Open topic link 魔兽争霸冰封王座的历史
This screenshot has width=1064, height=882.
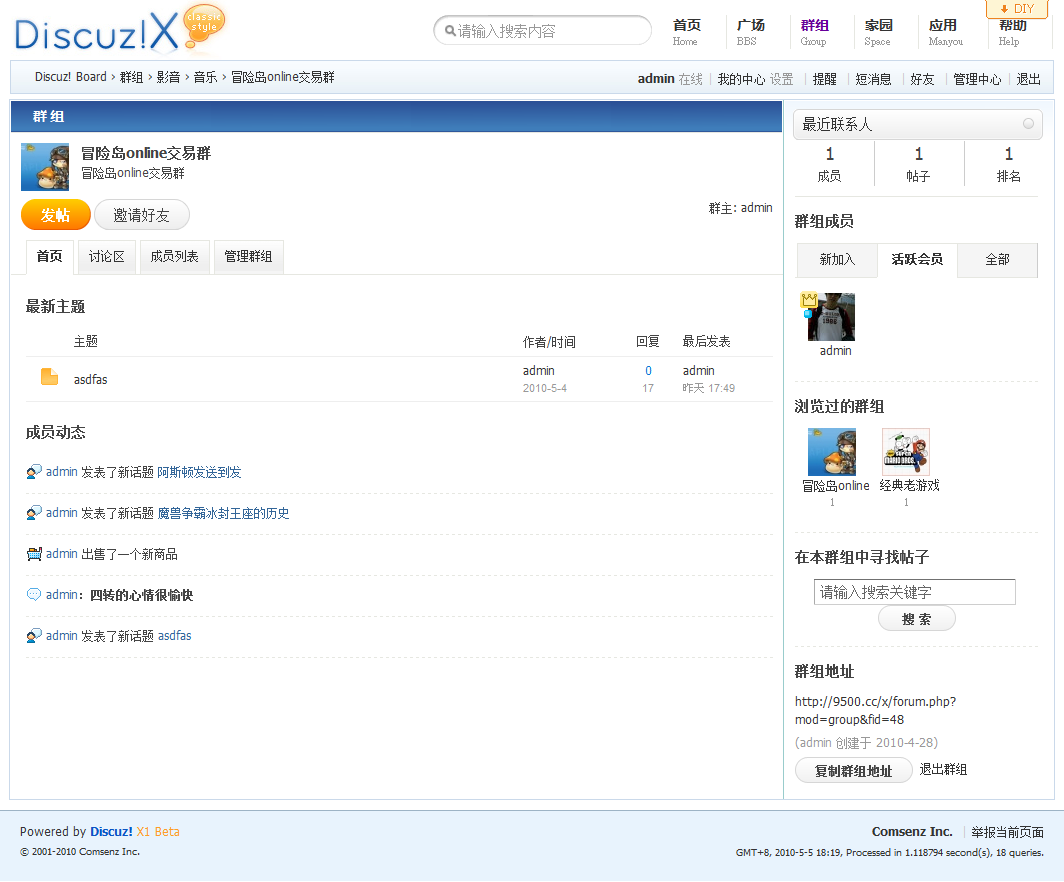point(223,513)
